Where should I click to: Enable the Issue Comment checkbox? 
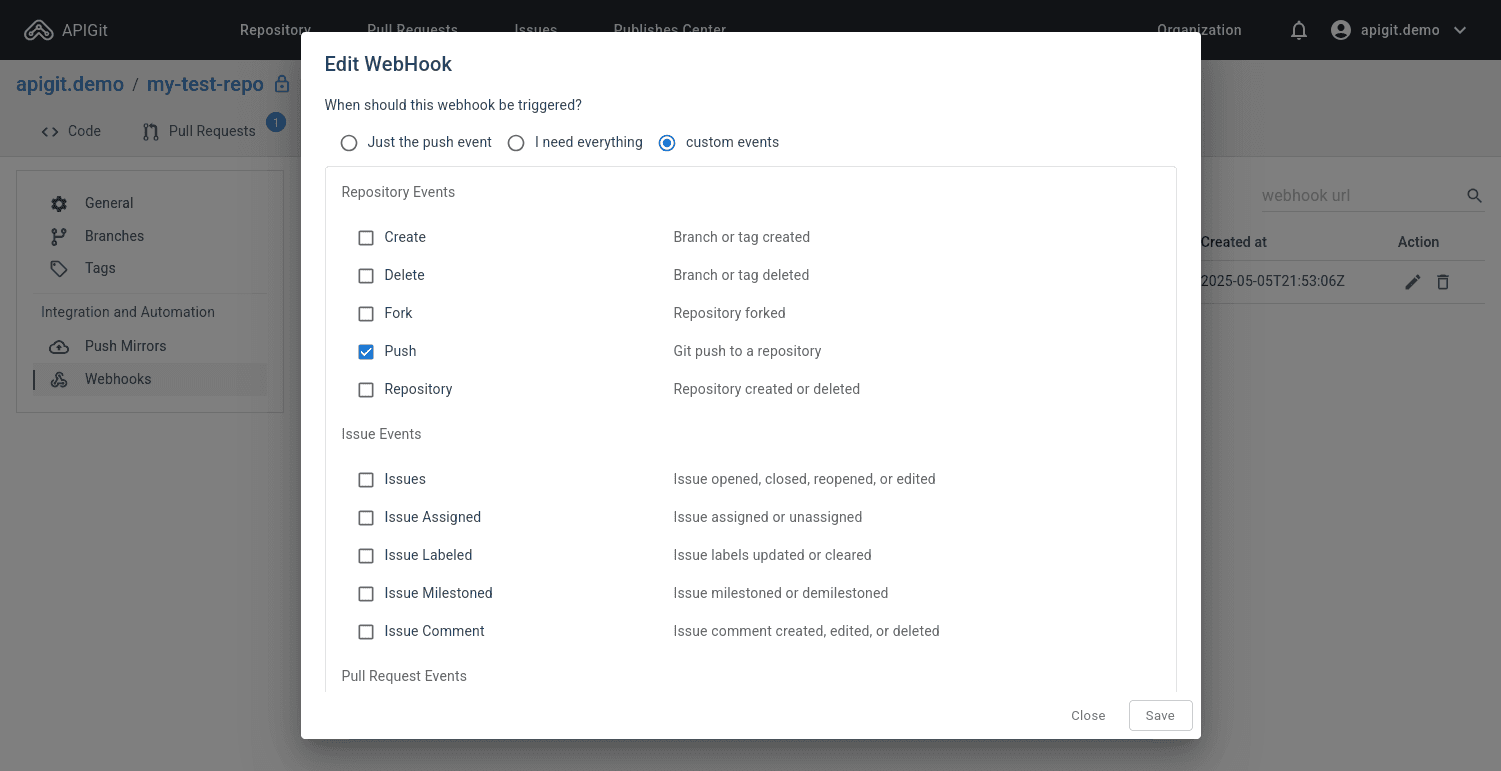click(x=366, y=632)
